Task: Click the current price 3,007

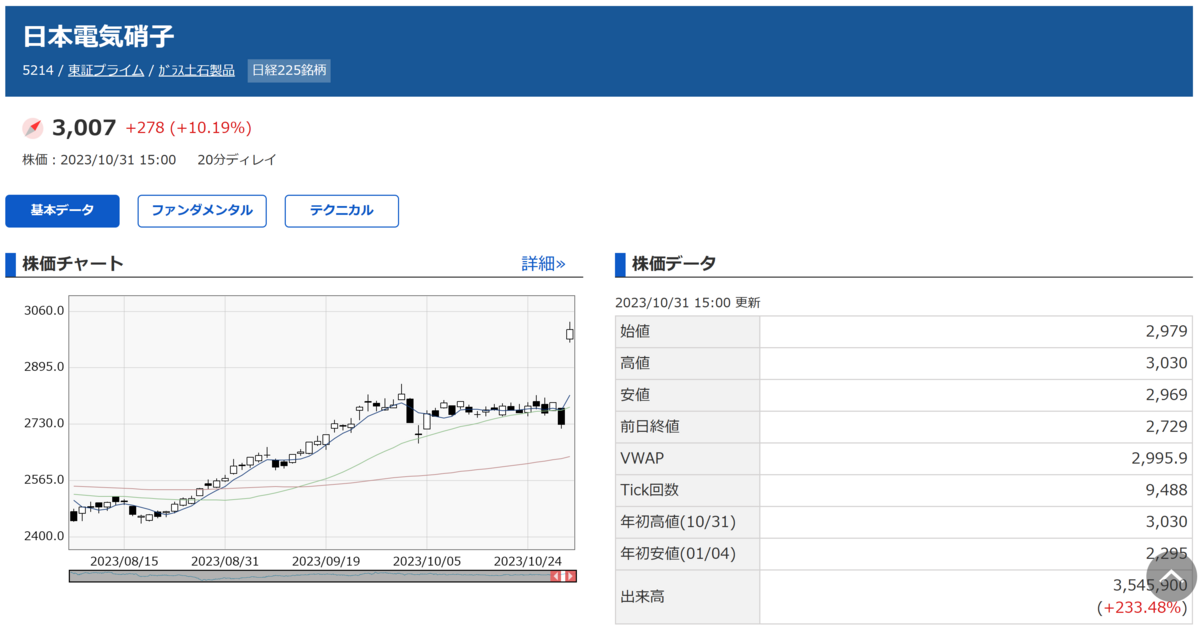Action: pos(84,128)
